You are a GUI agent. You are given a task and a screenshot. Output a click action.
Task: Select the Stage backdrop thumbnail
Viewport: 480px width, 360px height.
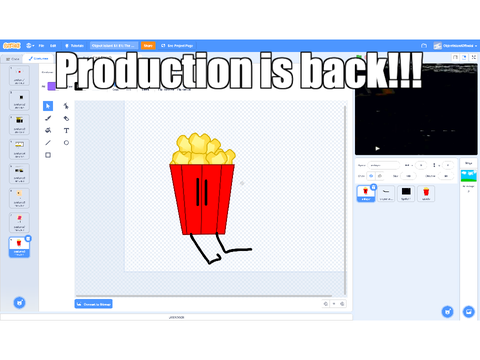(469, 175)
